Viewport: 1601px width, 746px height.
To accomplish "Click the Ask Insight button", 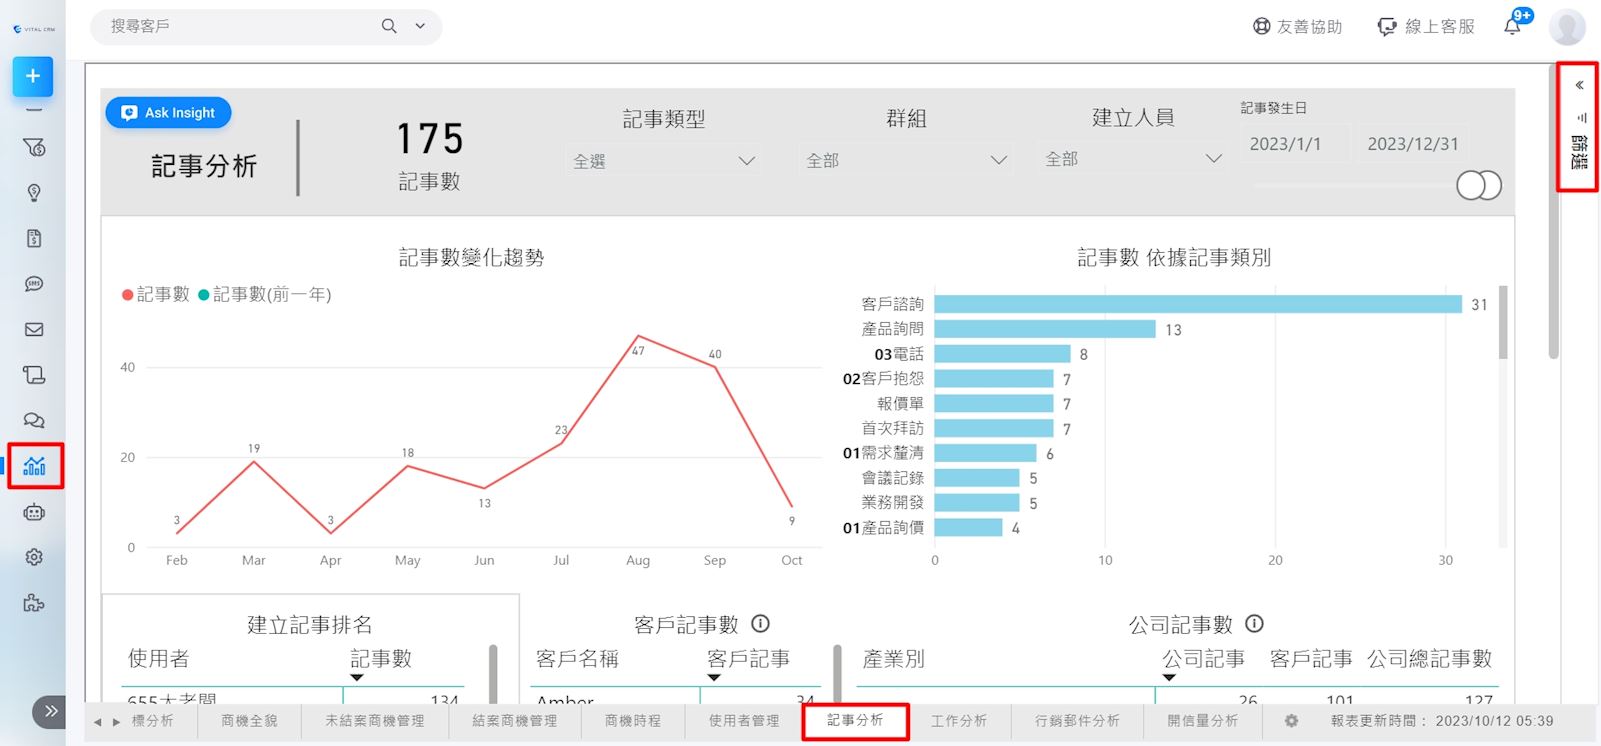I will coord(168,113).
